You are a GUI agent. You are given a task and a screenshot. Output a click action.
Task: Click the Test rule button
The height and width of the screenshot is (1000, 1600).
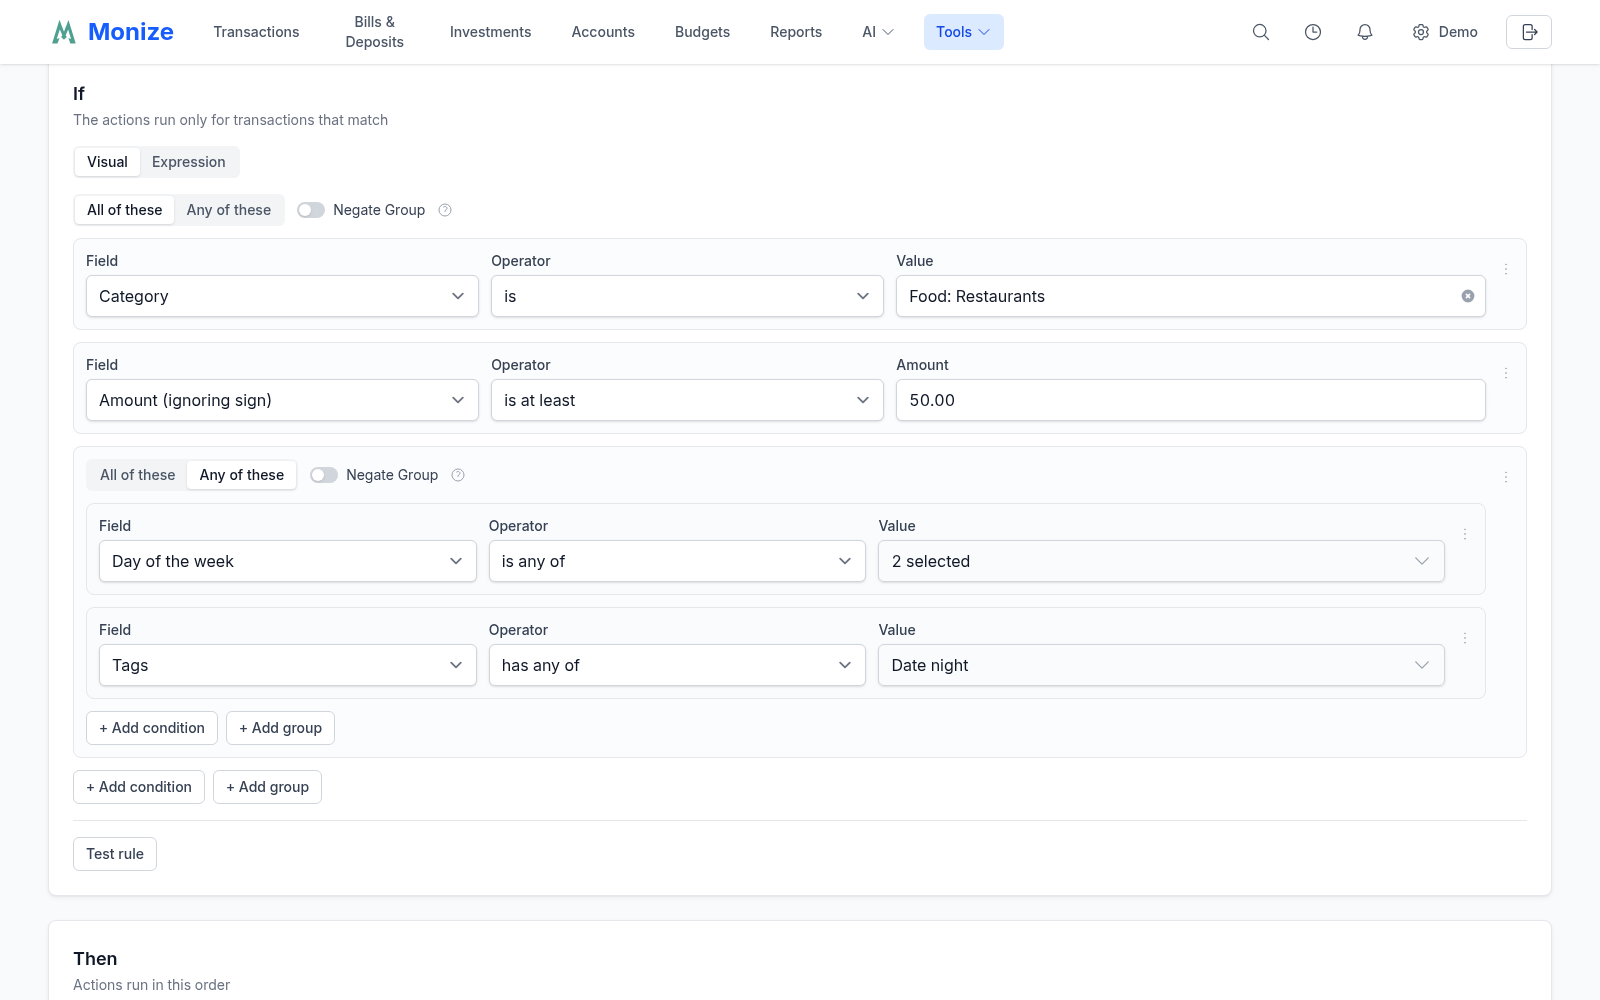[115, 854]
